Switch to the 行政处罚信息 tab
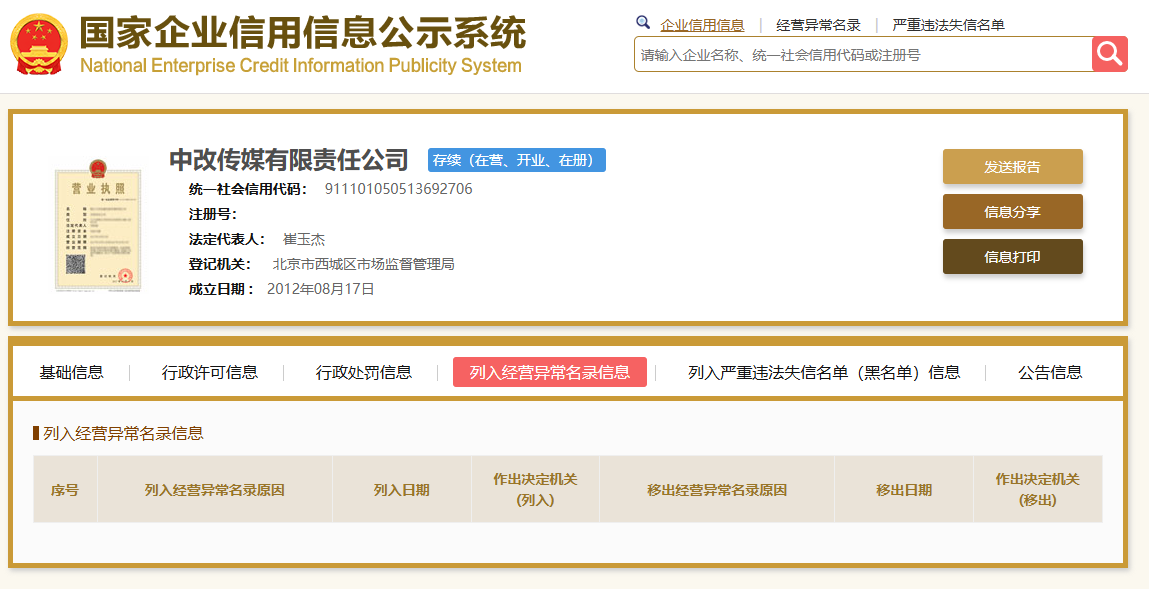 (x=364, y=372)
